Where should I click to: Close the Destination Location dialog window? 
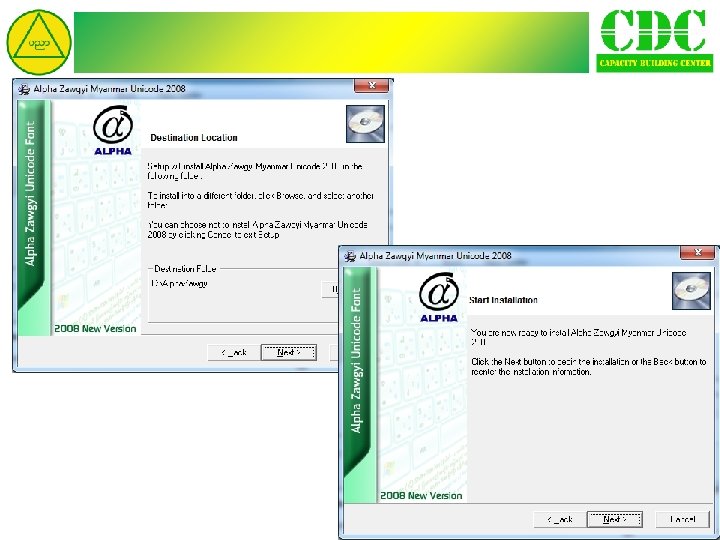(x=371, y=86)
